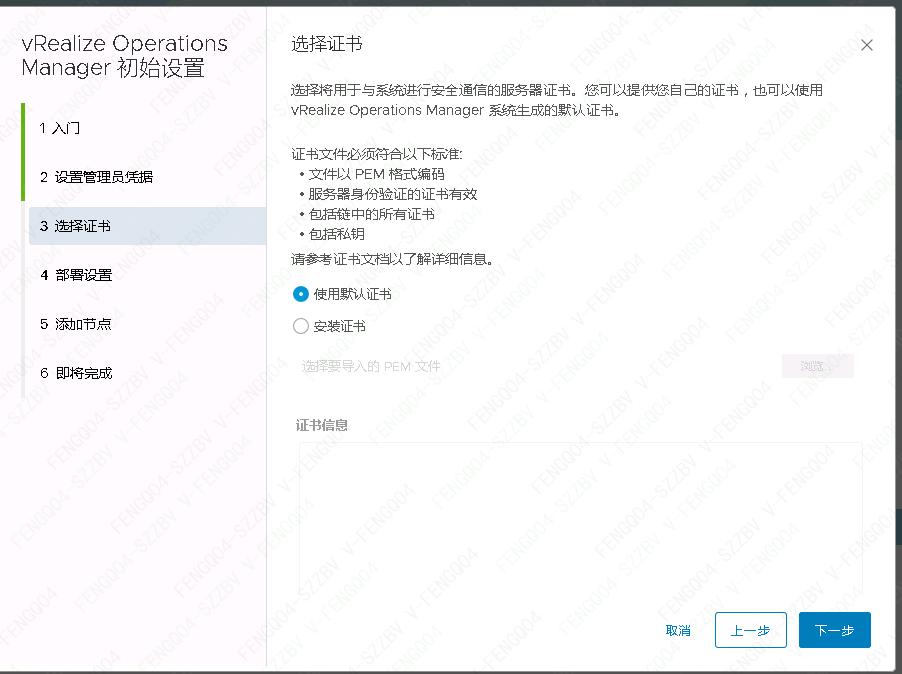Image resolution: width=902 pixels, height=674 pixels.
Task: Close the initial setup wizard dialog
Action: coord(866,45)
